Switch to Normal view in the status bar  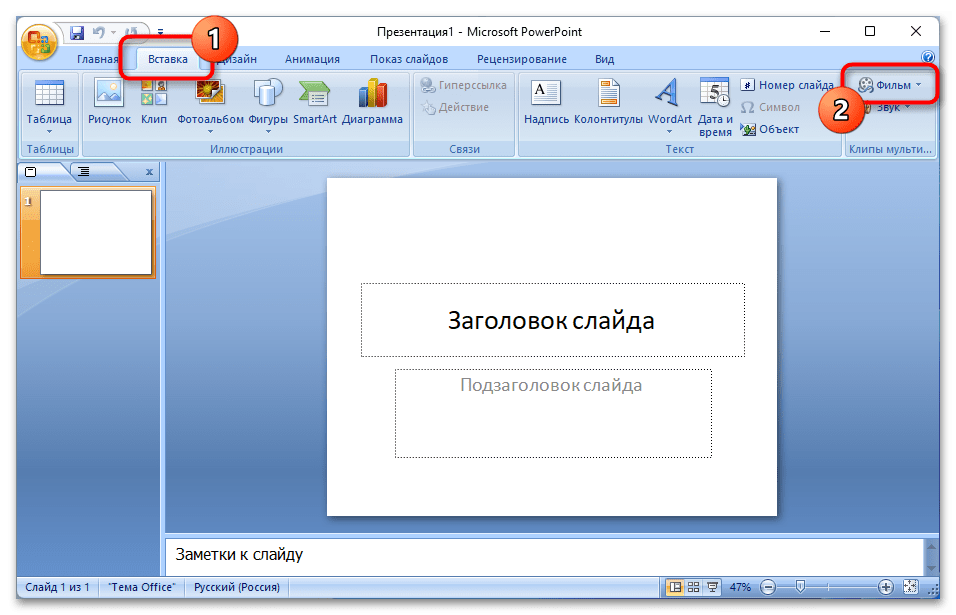pyautogui.click(x=675, y=587)
